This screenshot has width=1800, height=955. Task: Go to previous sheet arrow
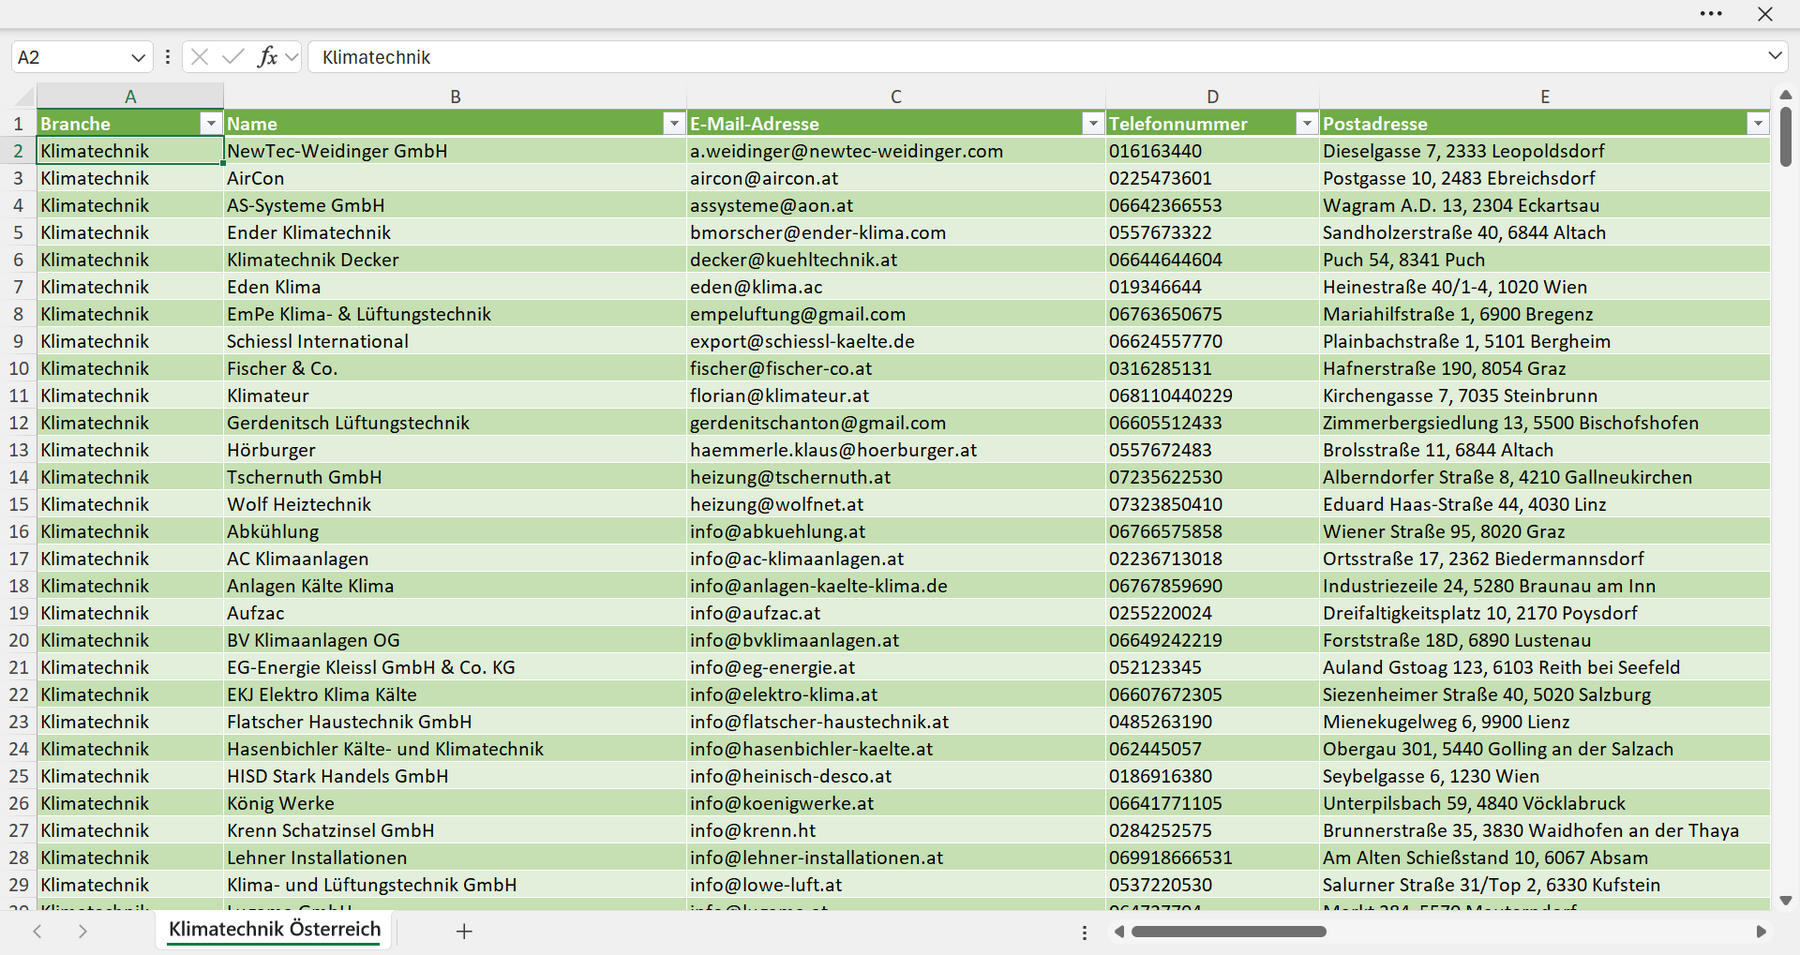coord(37,931)
